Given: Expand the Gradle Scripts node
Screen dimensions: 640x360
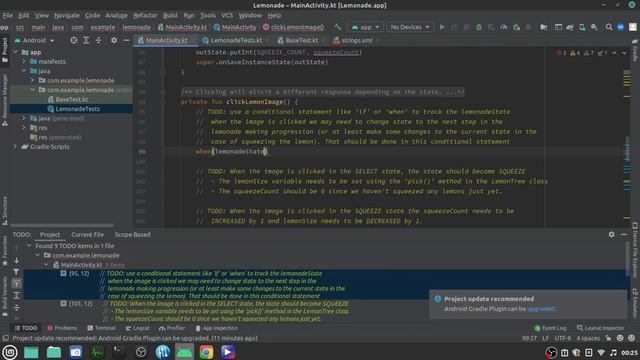Looking at the screenshot, I should point(16,147).
